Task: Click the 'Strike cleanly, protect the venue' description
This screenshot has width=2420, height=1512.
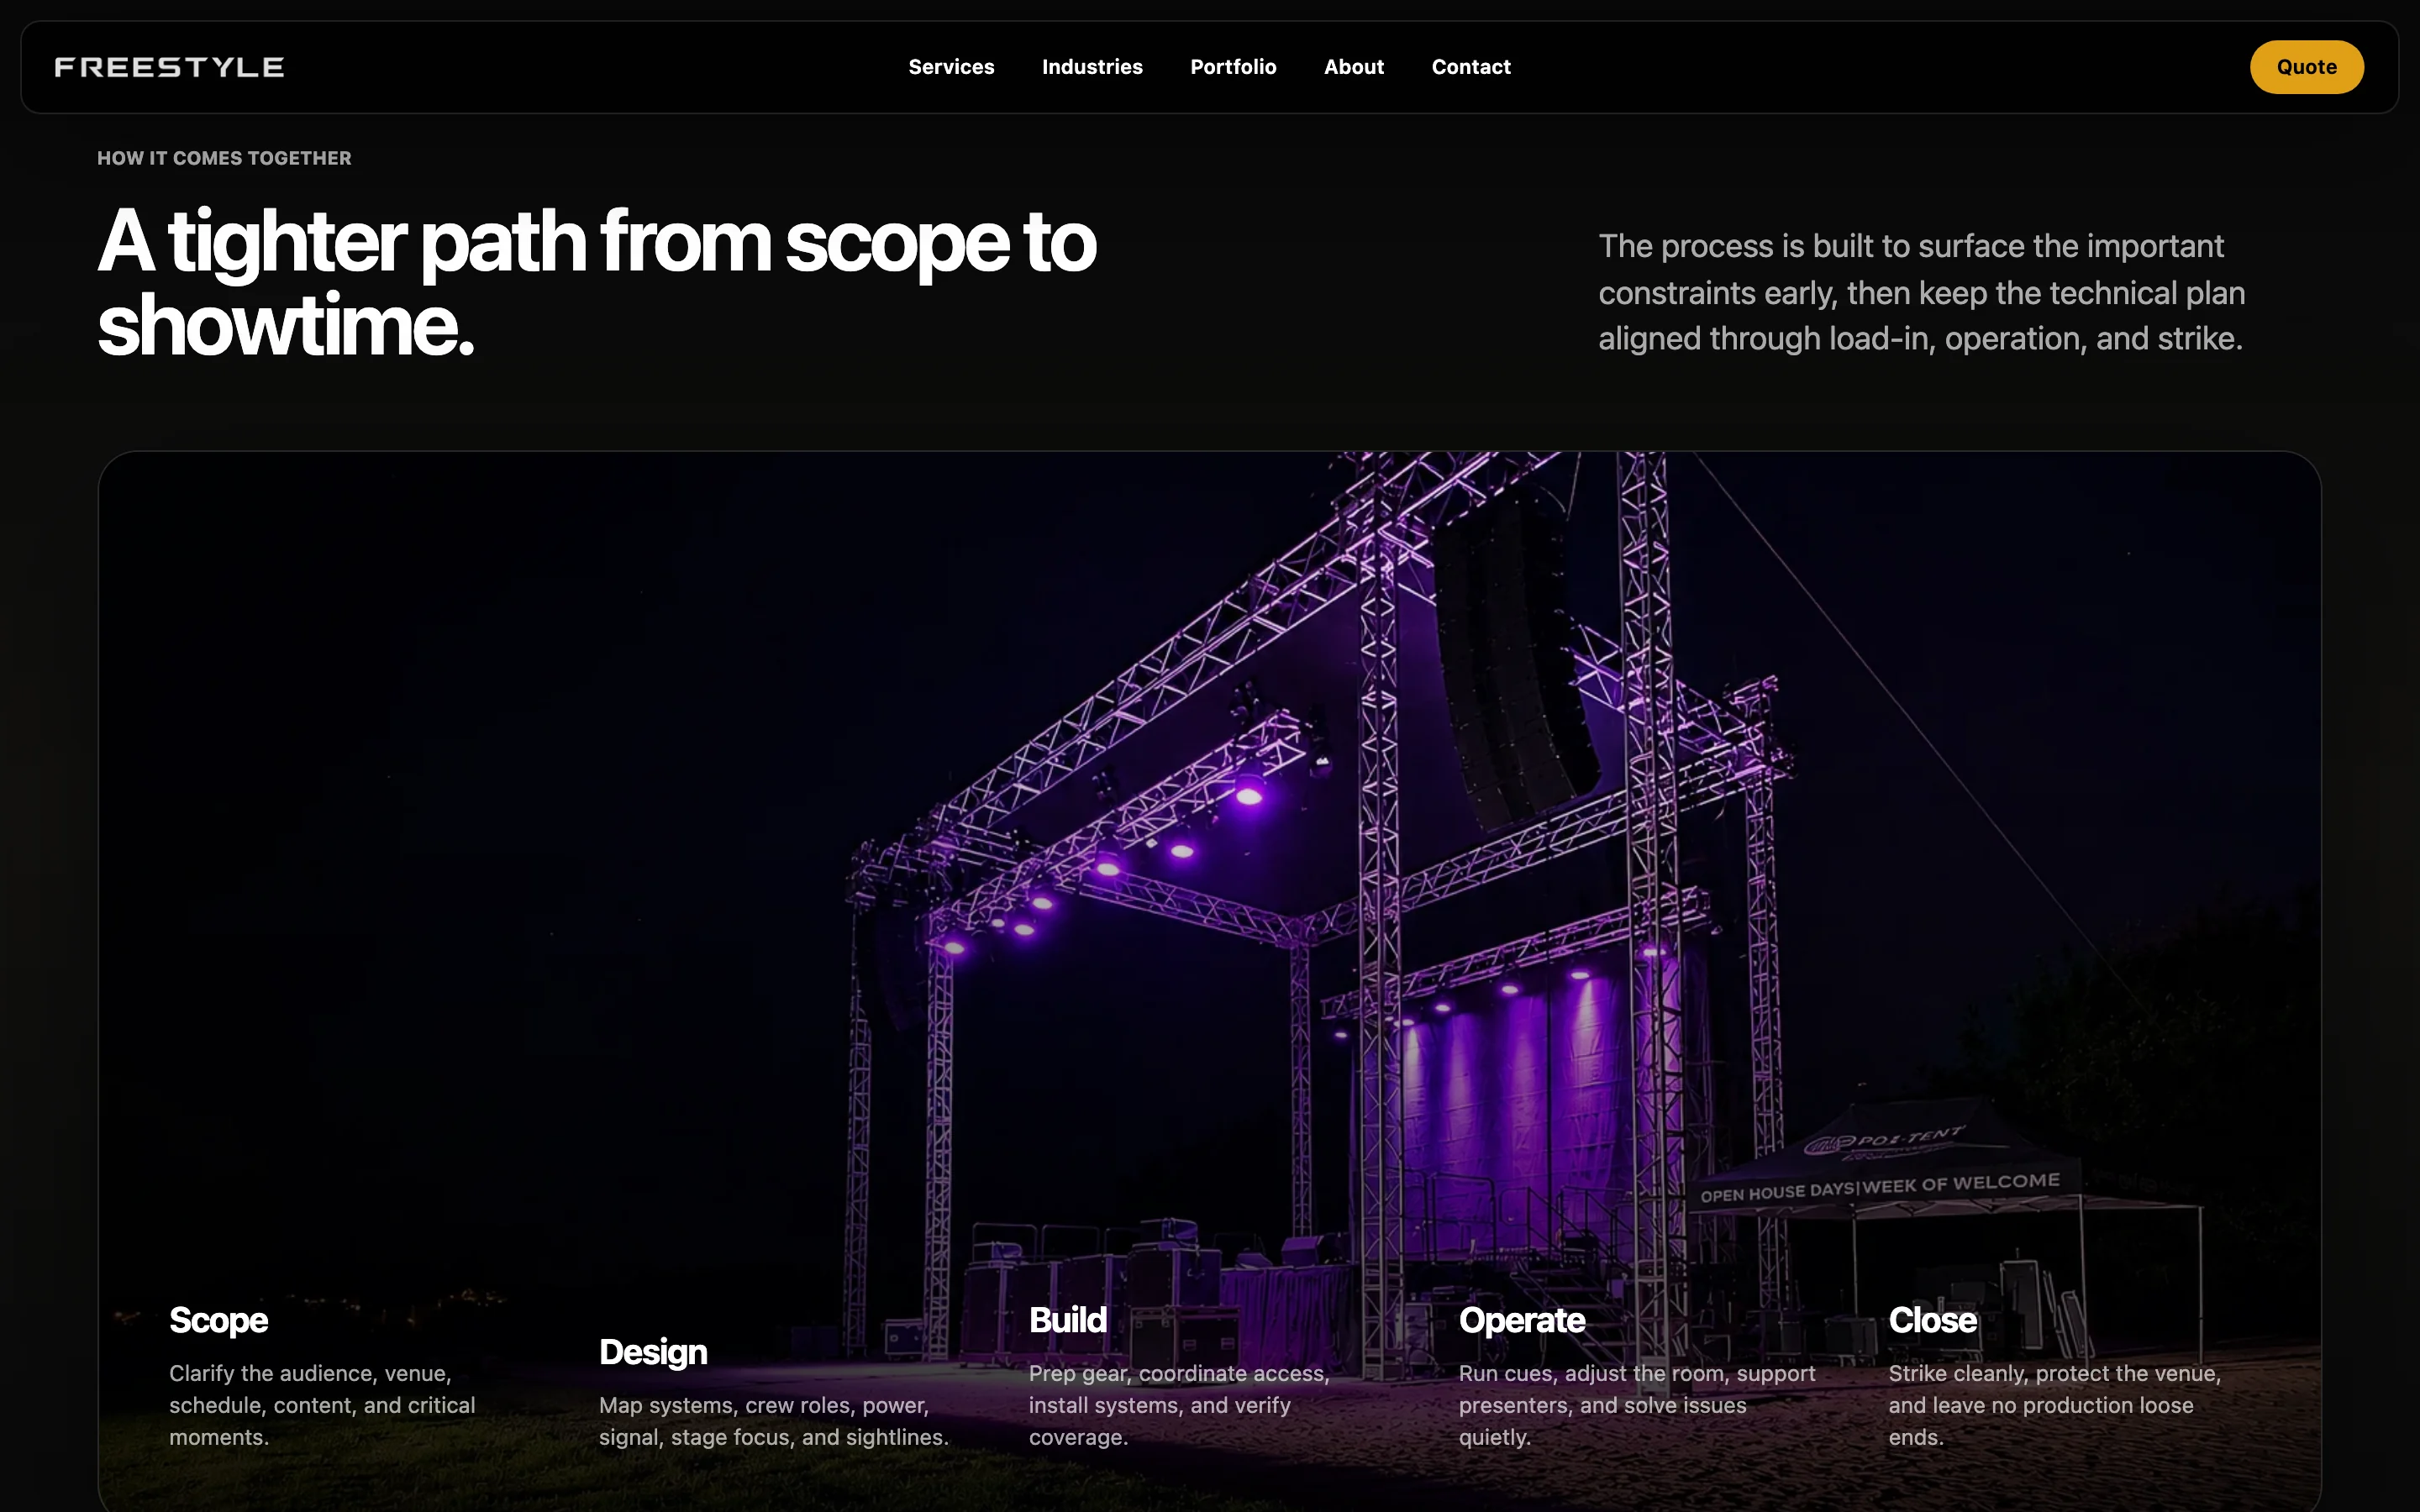Action: (x=2054, y=1405)
